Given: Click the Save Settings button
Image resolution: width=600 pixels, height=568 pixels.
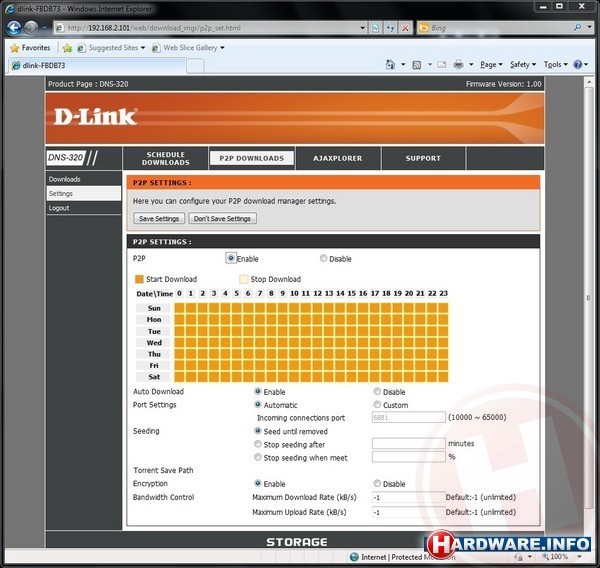Looking at the screenshot, I should [159, 218].
